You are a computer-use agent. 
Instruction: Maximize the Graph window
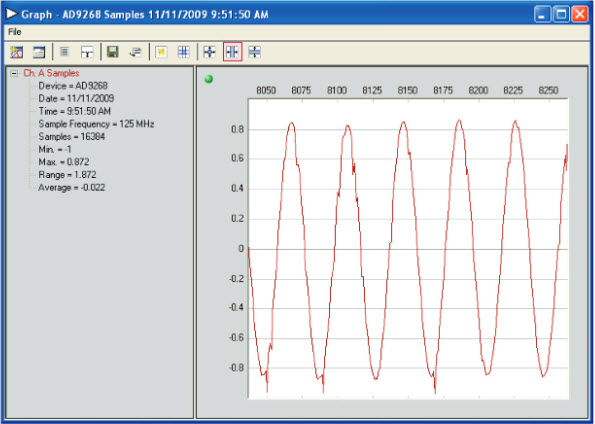tap(561, 14)
